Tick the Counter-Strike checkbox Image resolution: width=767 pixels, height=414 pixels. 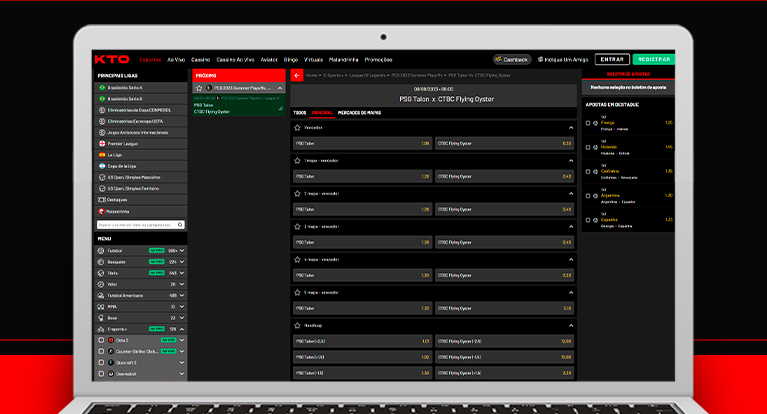pos(101,351)
